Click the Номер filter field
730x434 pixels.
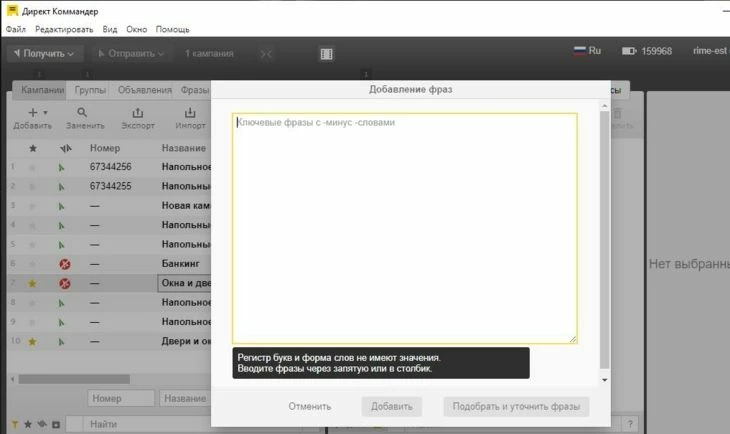coord(121,399)
